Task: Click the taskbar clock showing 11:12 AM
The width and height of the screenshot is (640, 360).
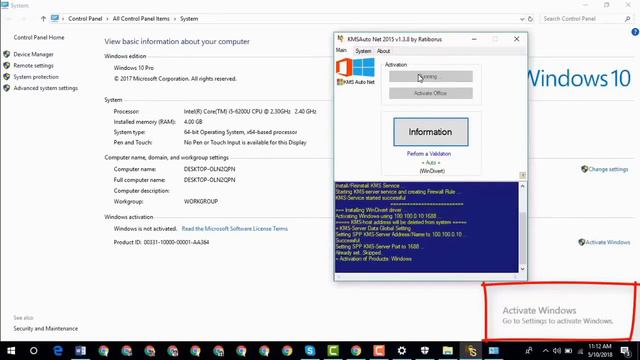Action: click(600, 351)
